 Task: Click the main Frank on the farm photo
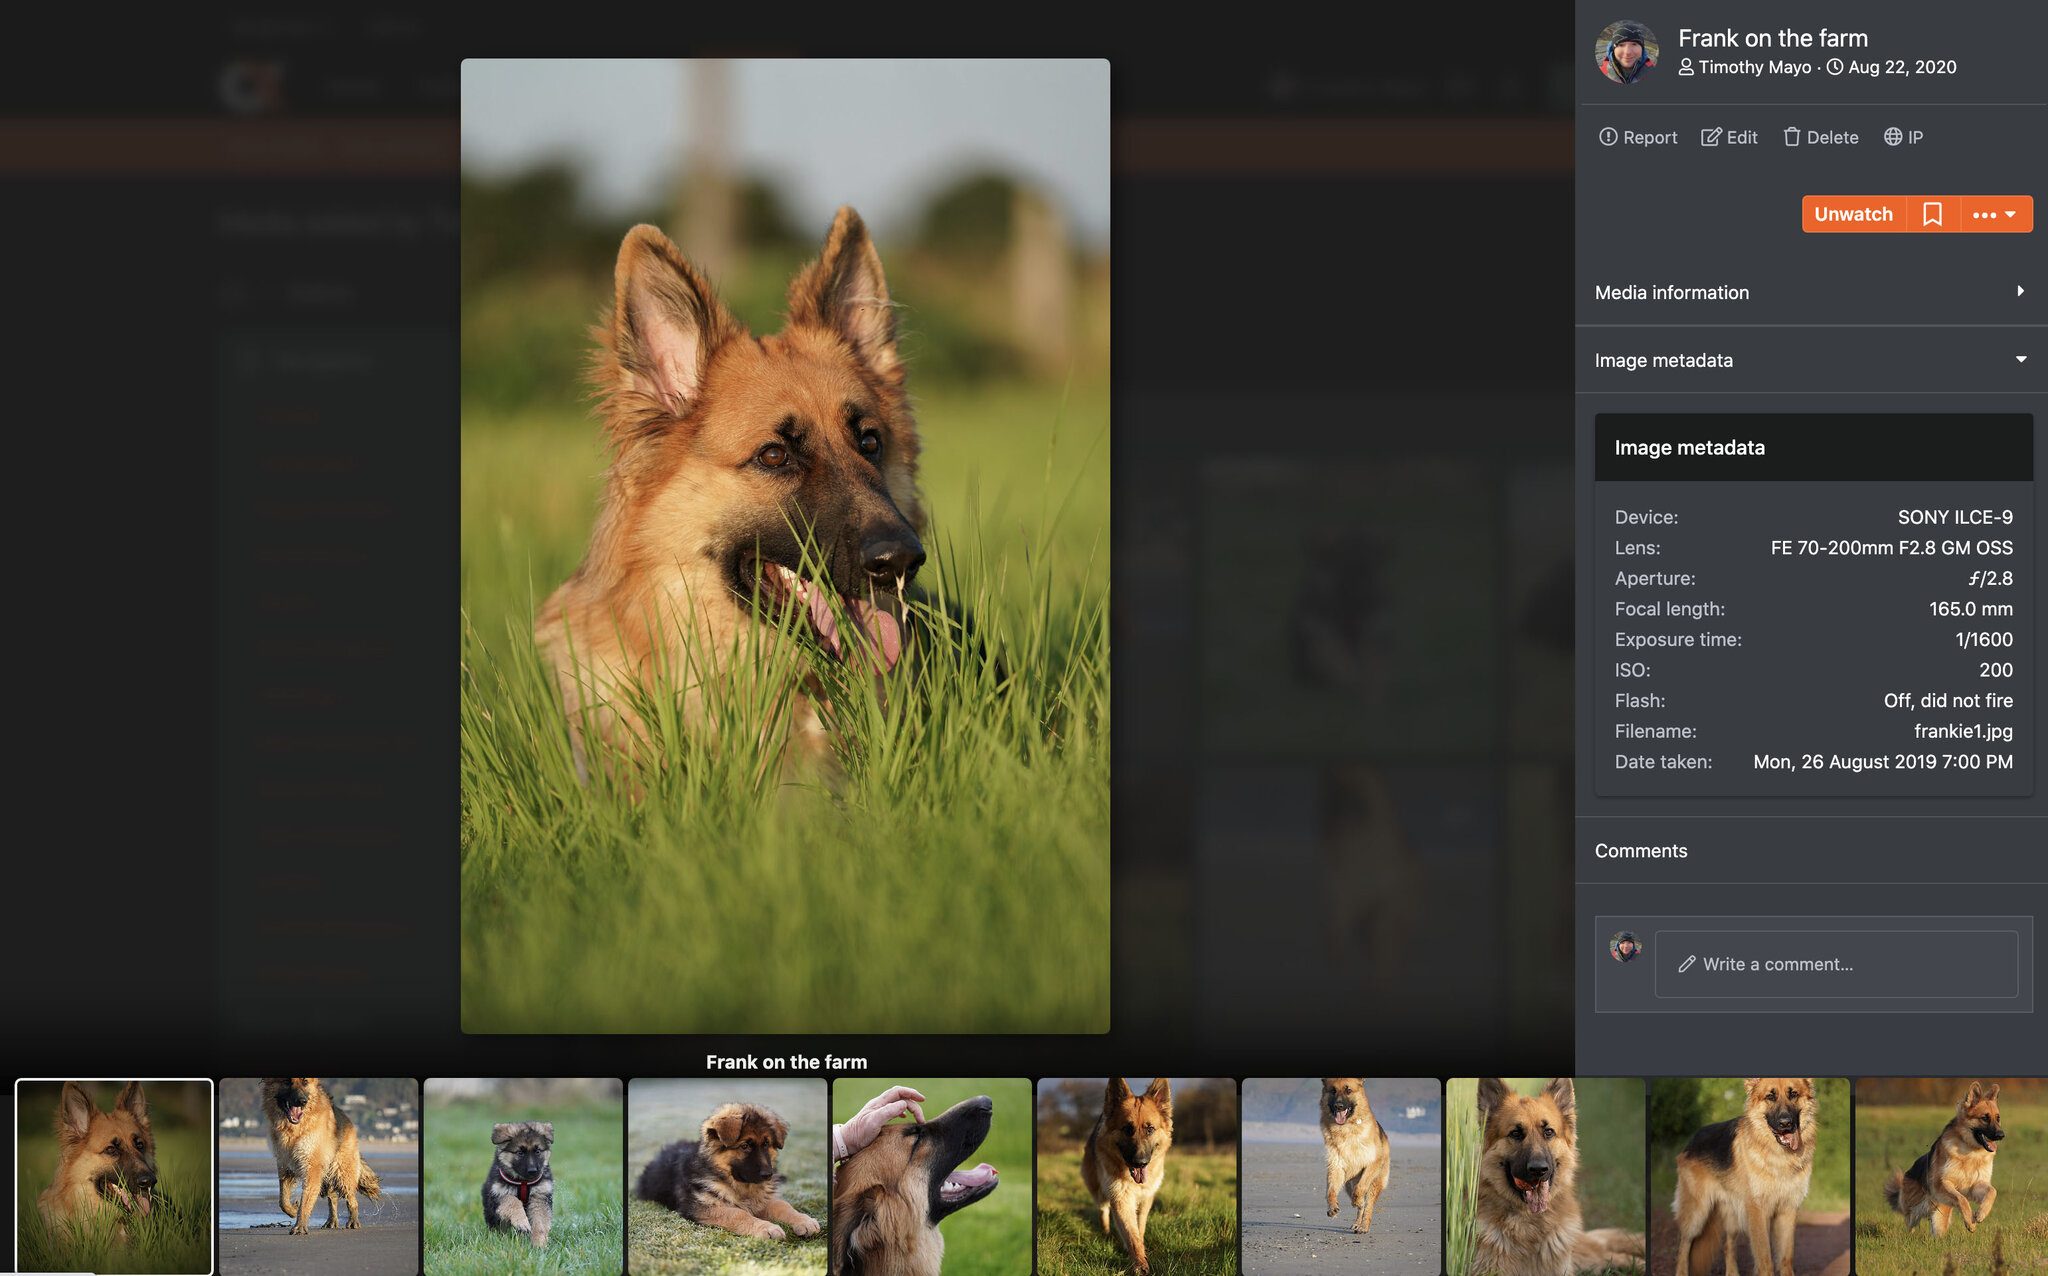click(x=785, y=545)
